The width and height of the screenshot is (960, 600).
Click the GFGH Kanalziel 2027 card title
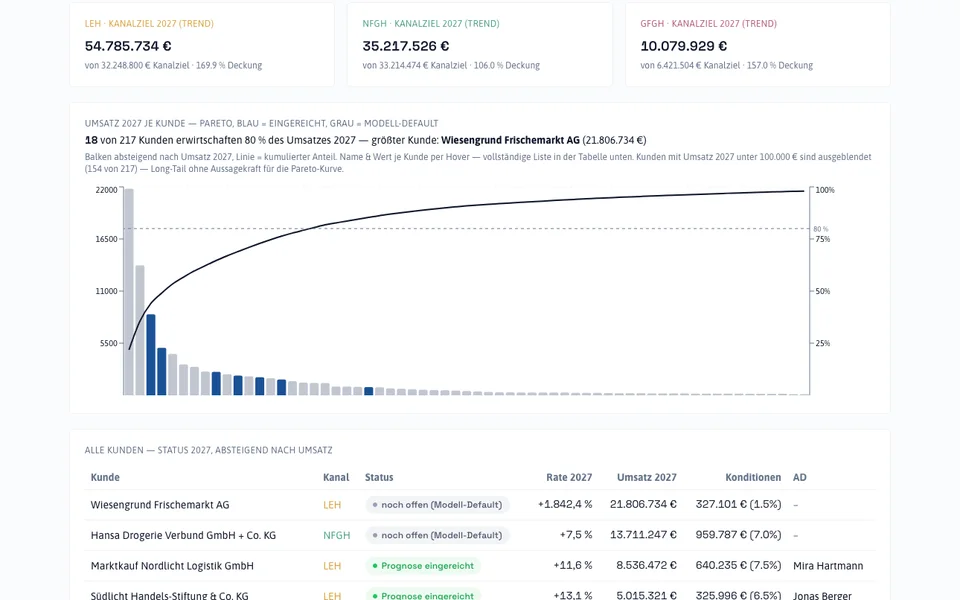(x=708, y=24)
